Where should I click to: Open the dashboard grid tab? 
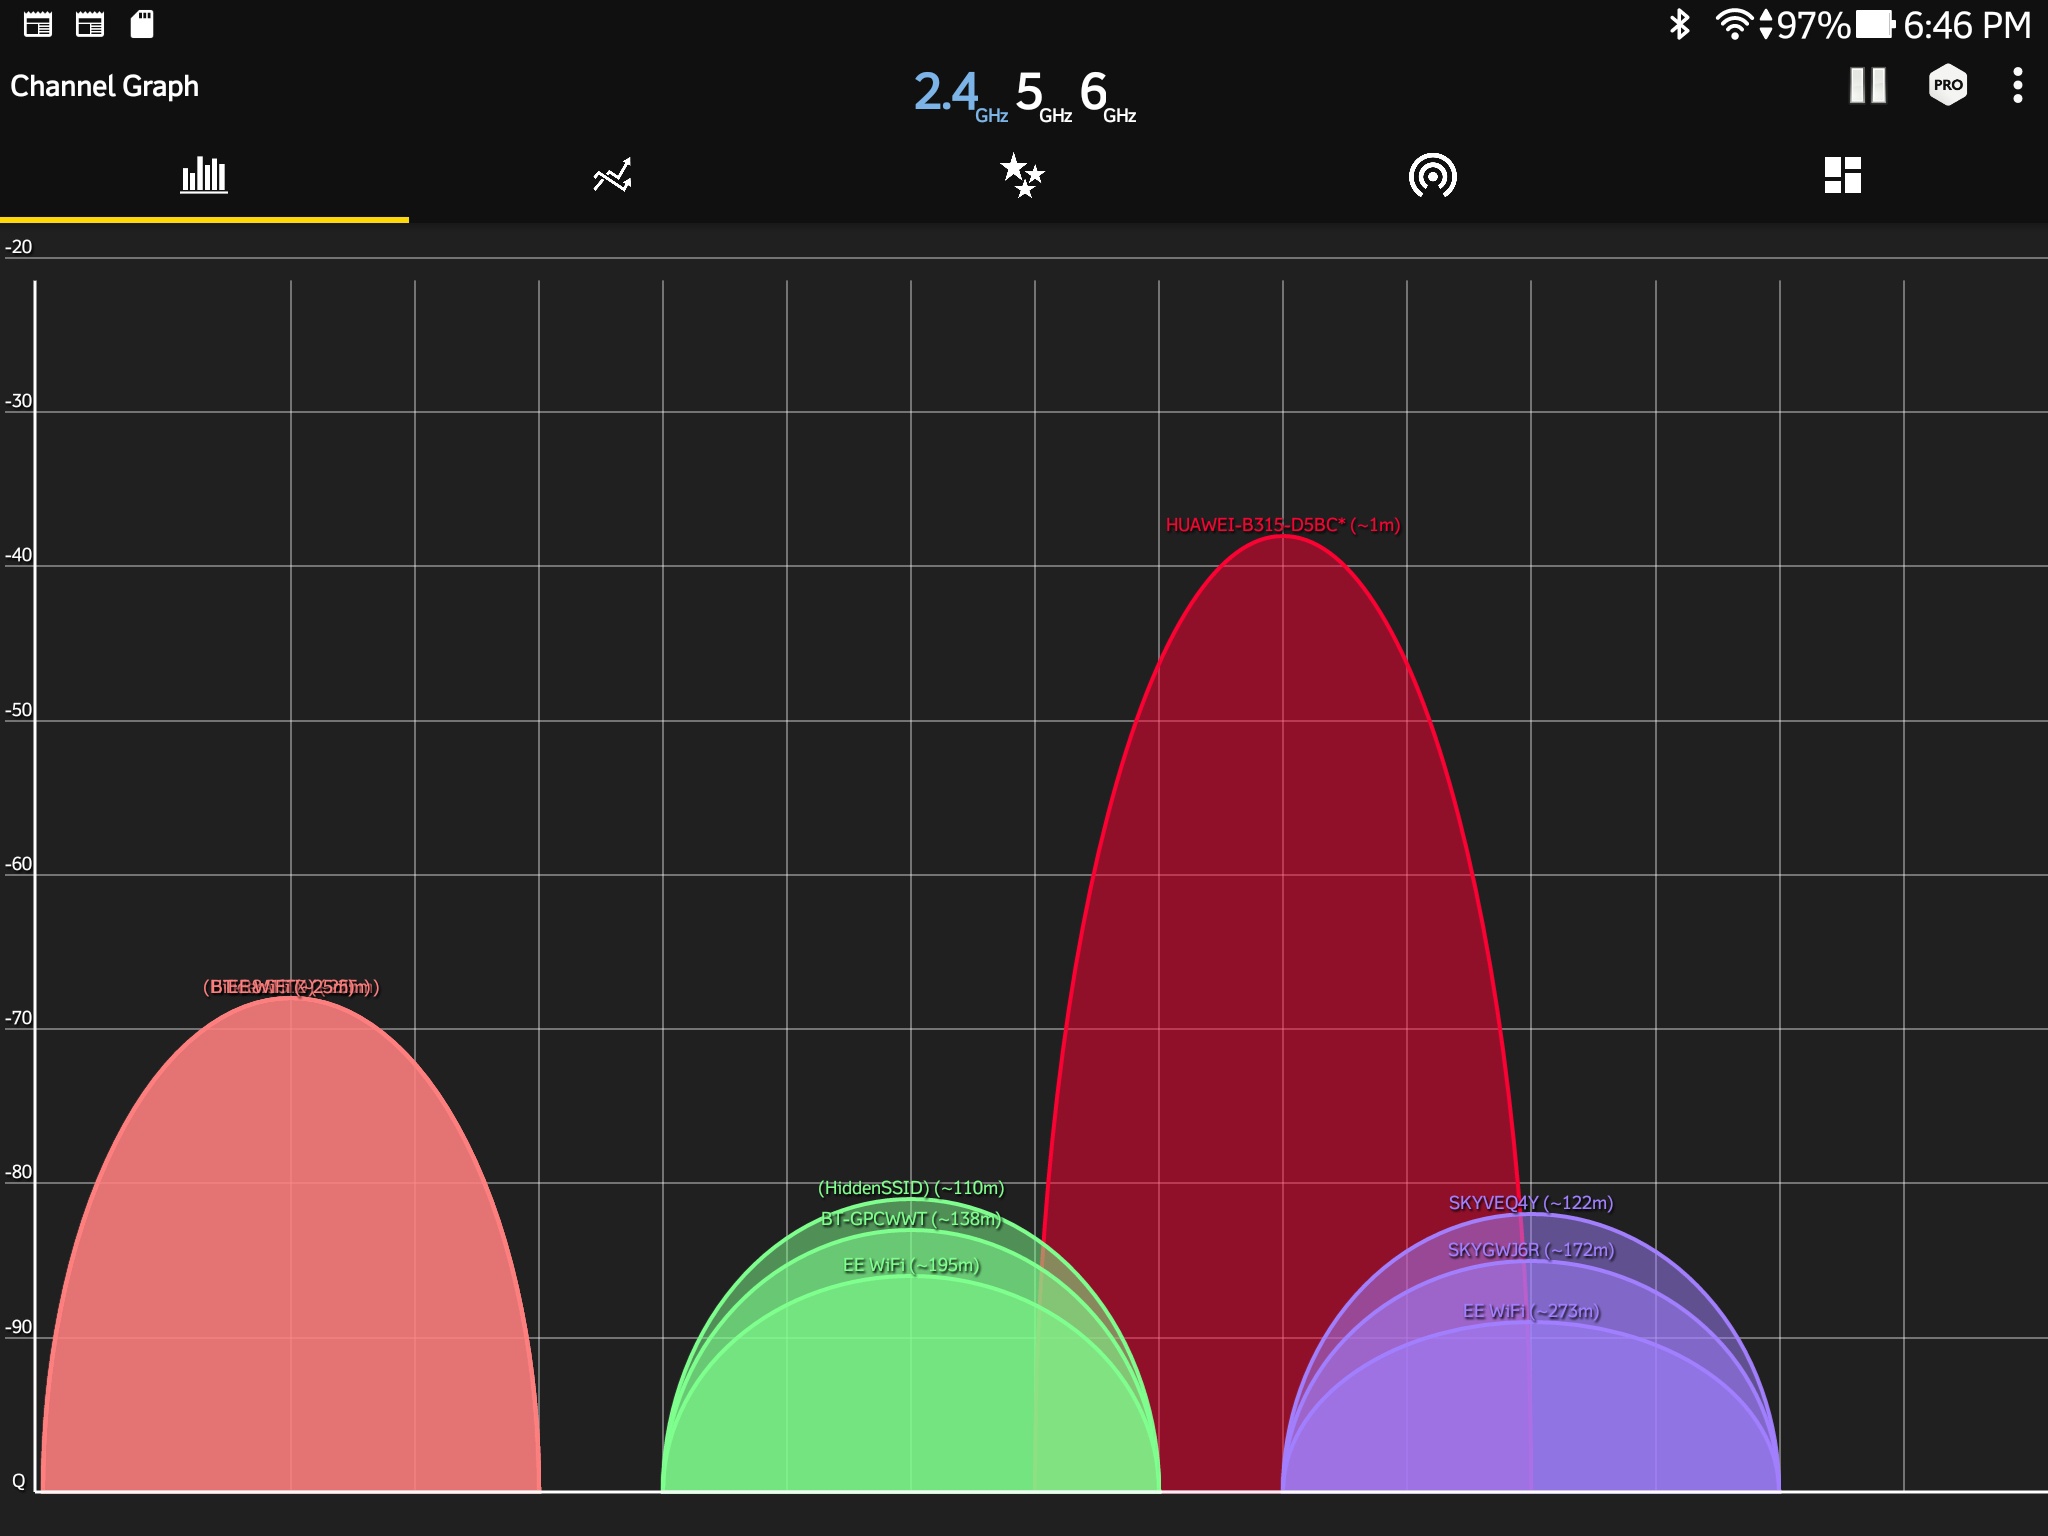pyautogui.click(x=1842, y=176)
